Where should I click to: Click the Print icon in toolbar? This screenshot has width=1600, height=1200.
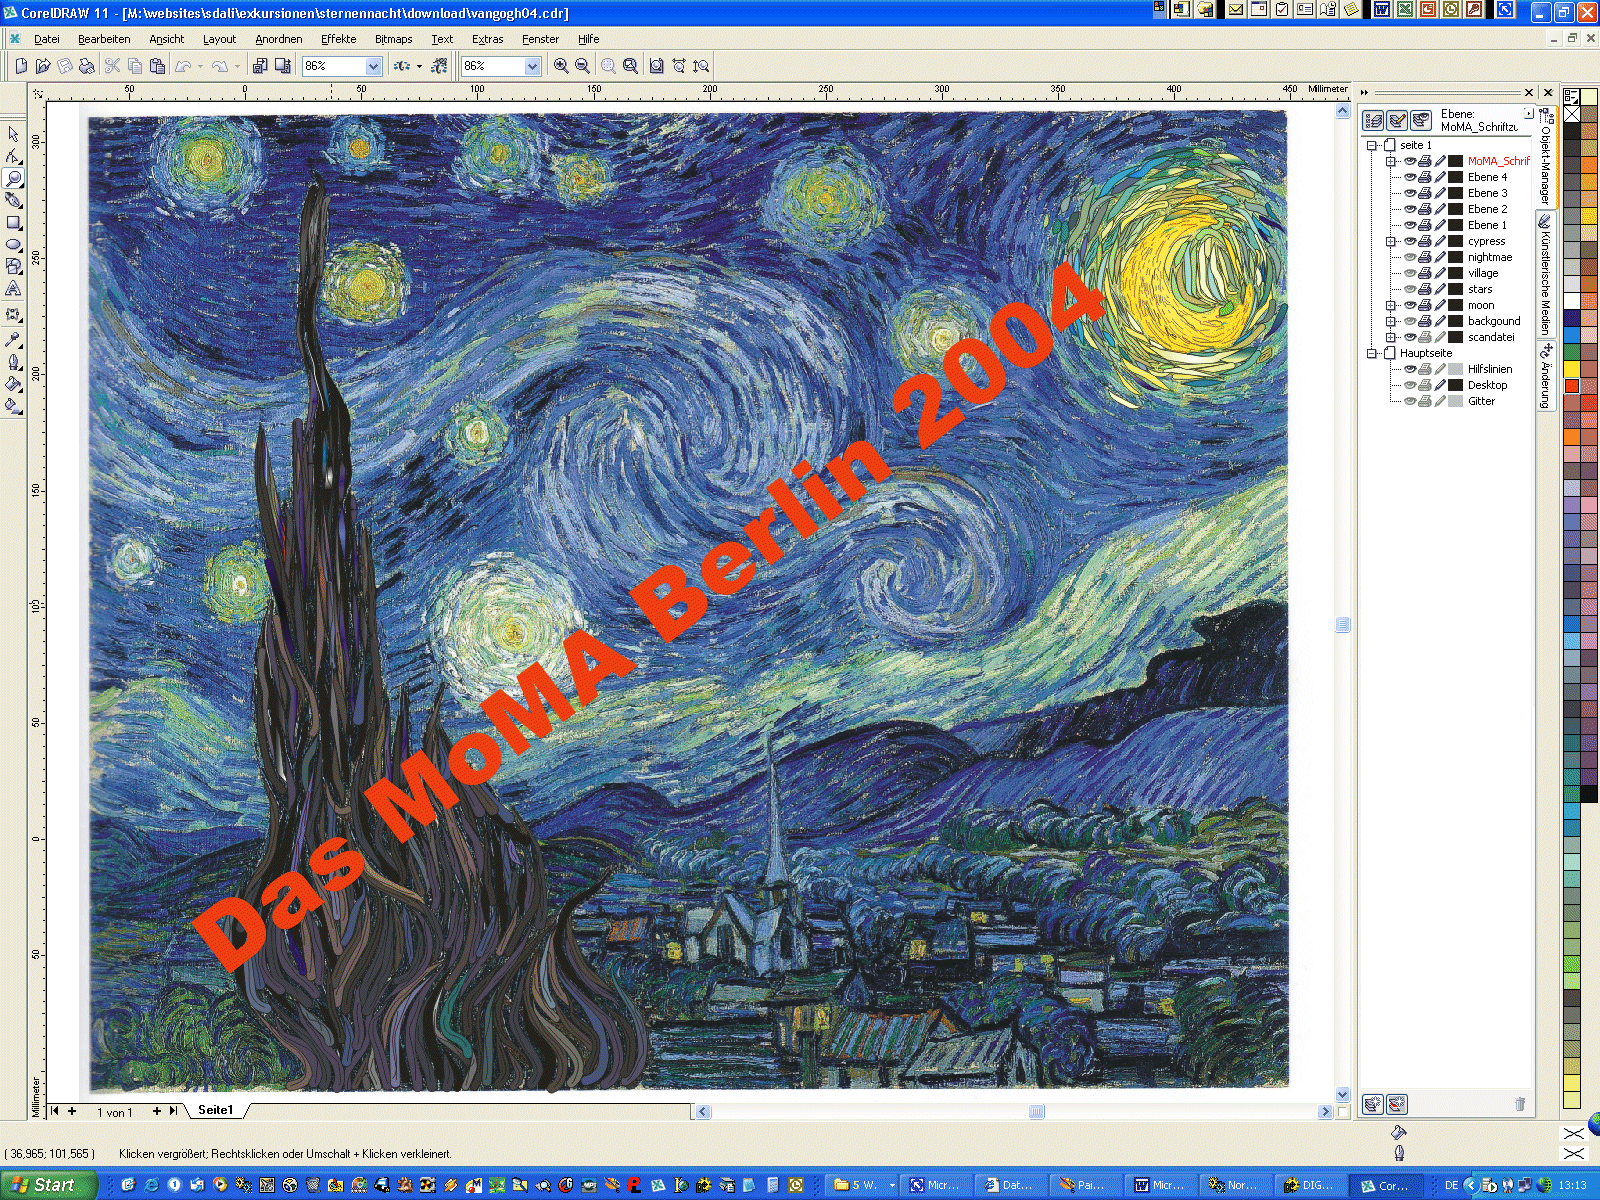point(87,66)
